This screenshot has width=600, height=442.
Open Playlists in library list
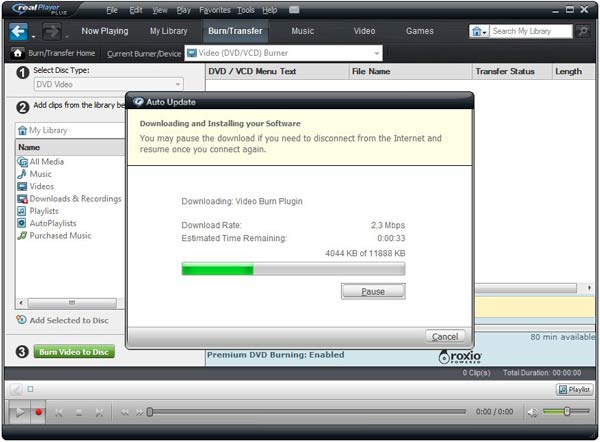tap(38, 211)
